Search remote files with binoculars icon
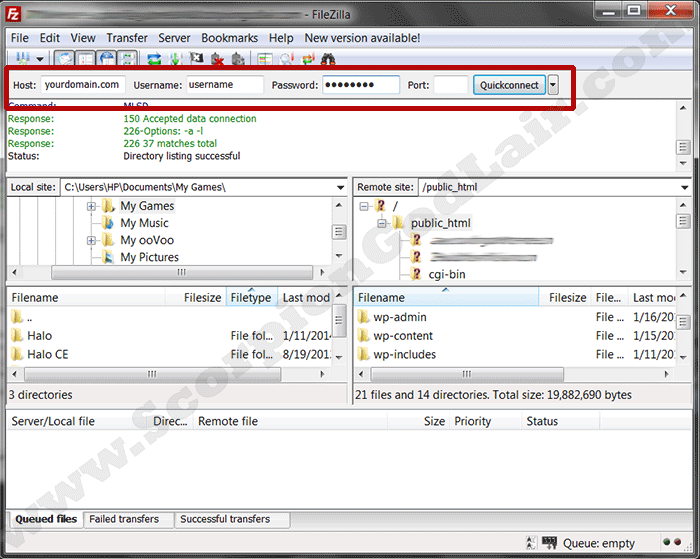This screenshot has width=700, height=559. (328, 58)
